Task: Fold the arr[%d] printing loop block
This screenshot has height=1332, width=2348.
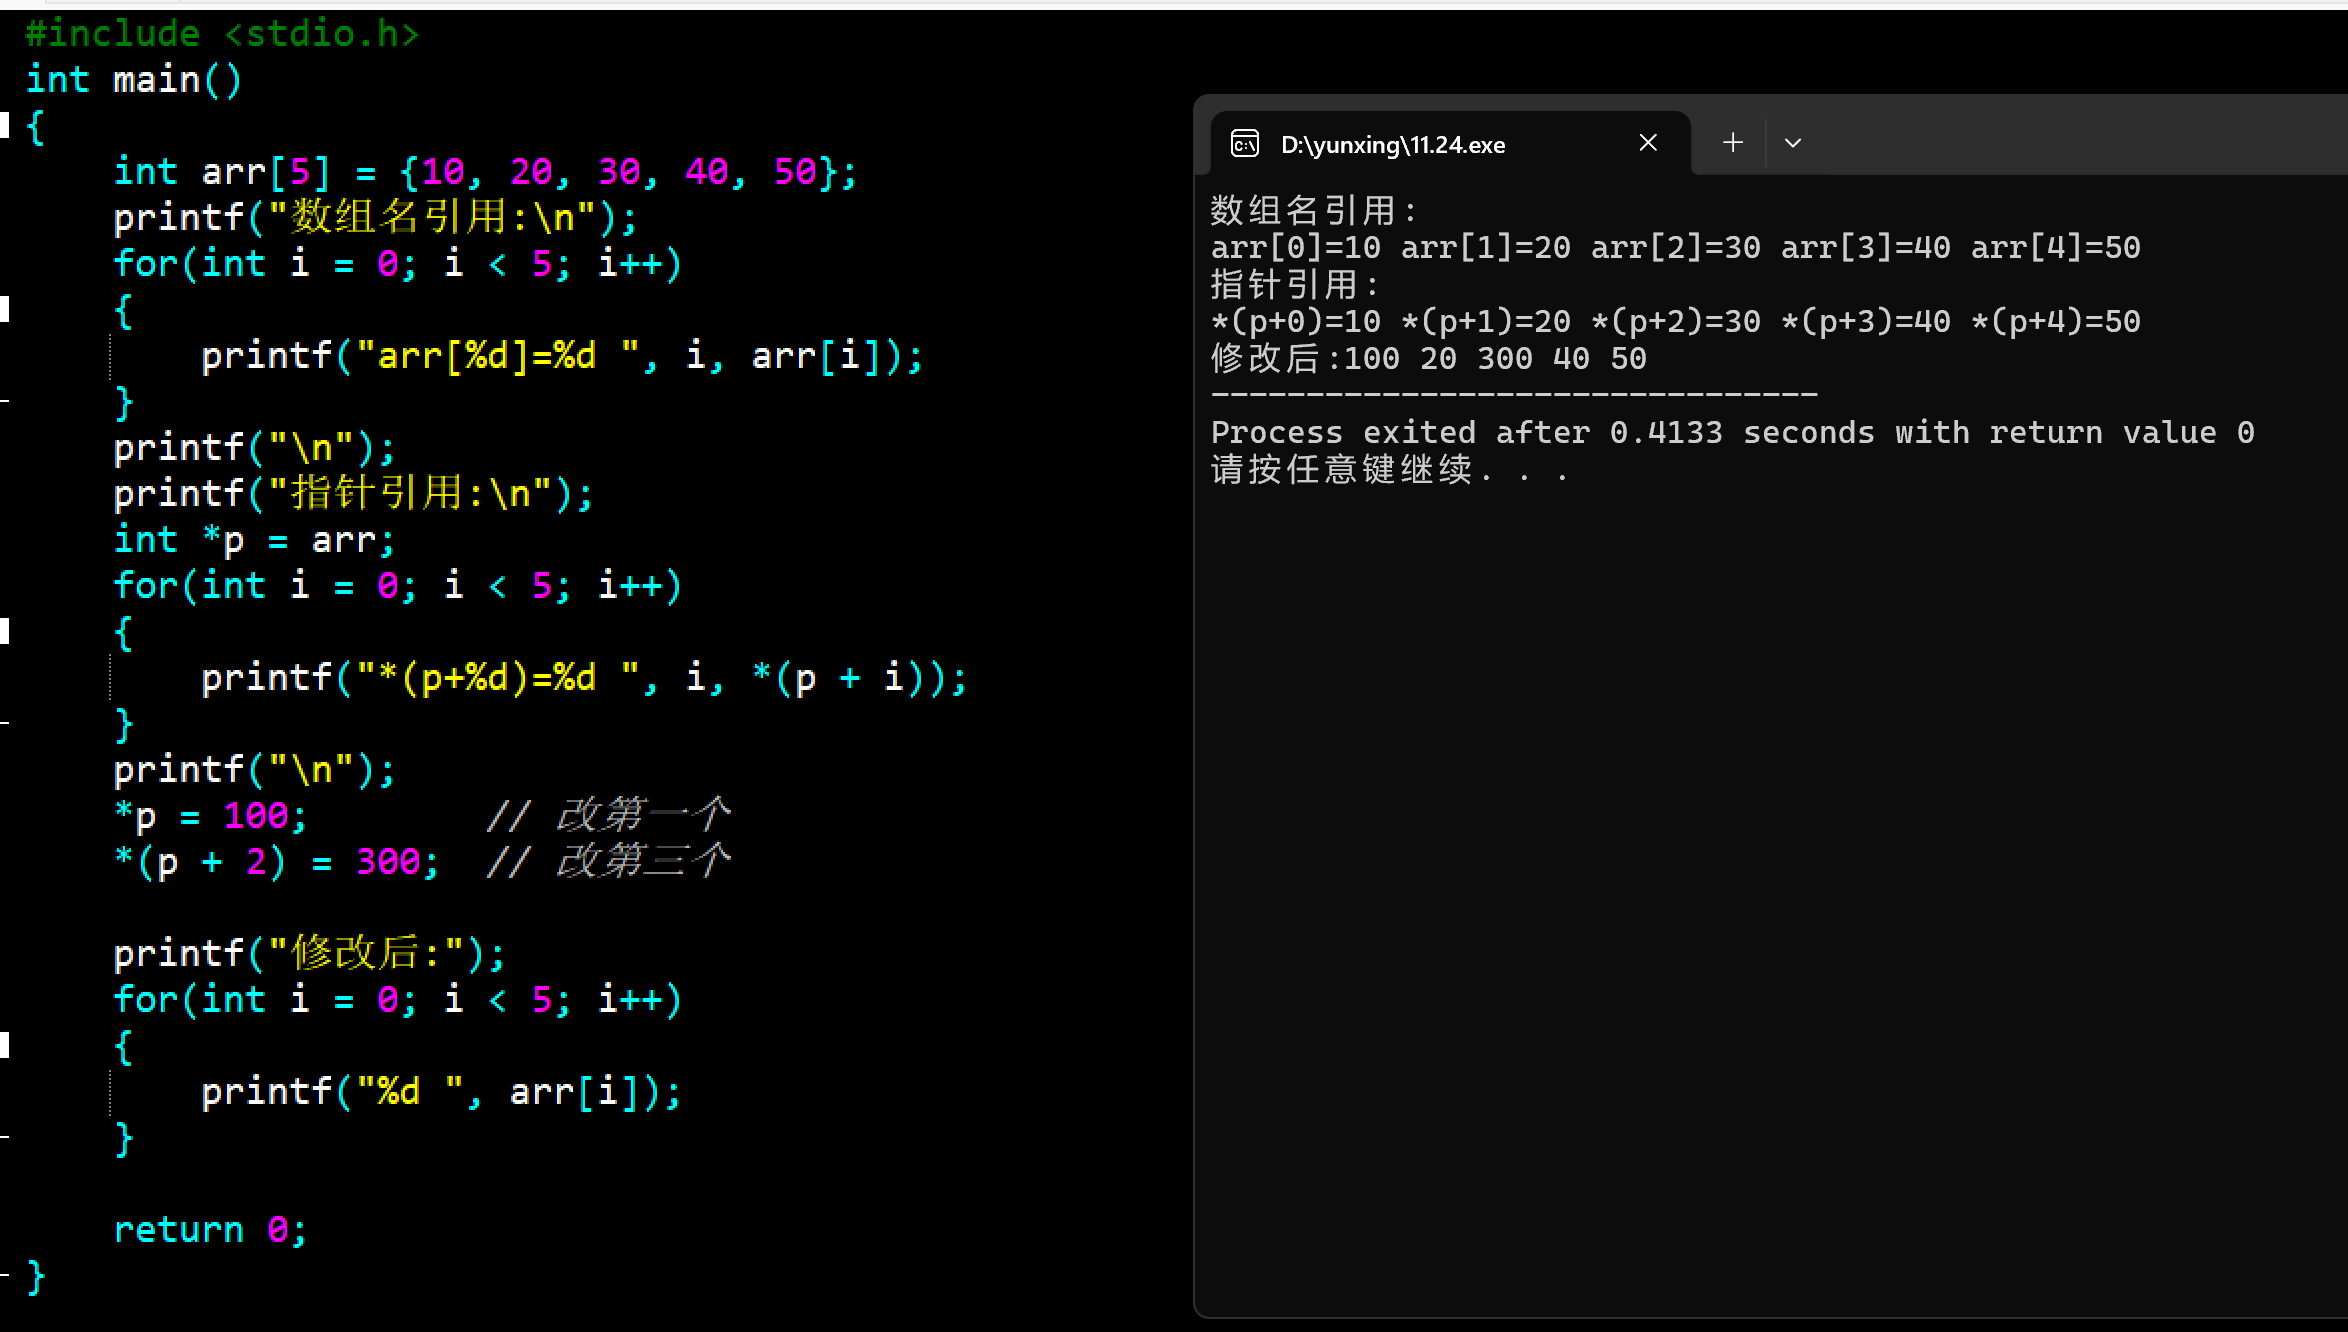Action: pos(5,309)
